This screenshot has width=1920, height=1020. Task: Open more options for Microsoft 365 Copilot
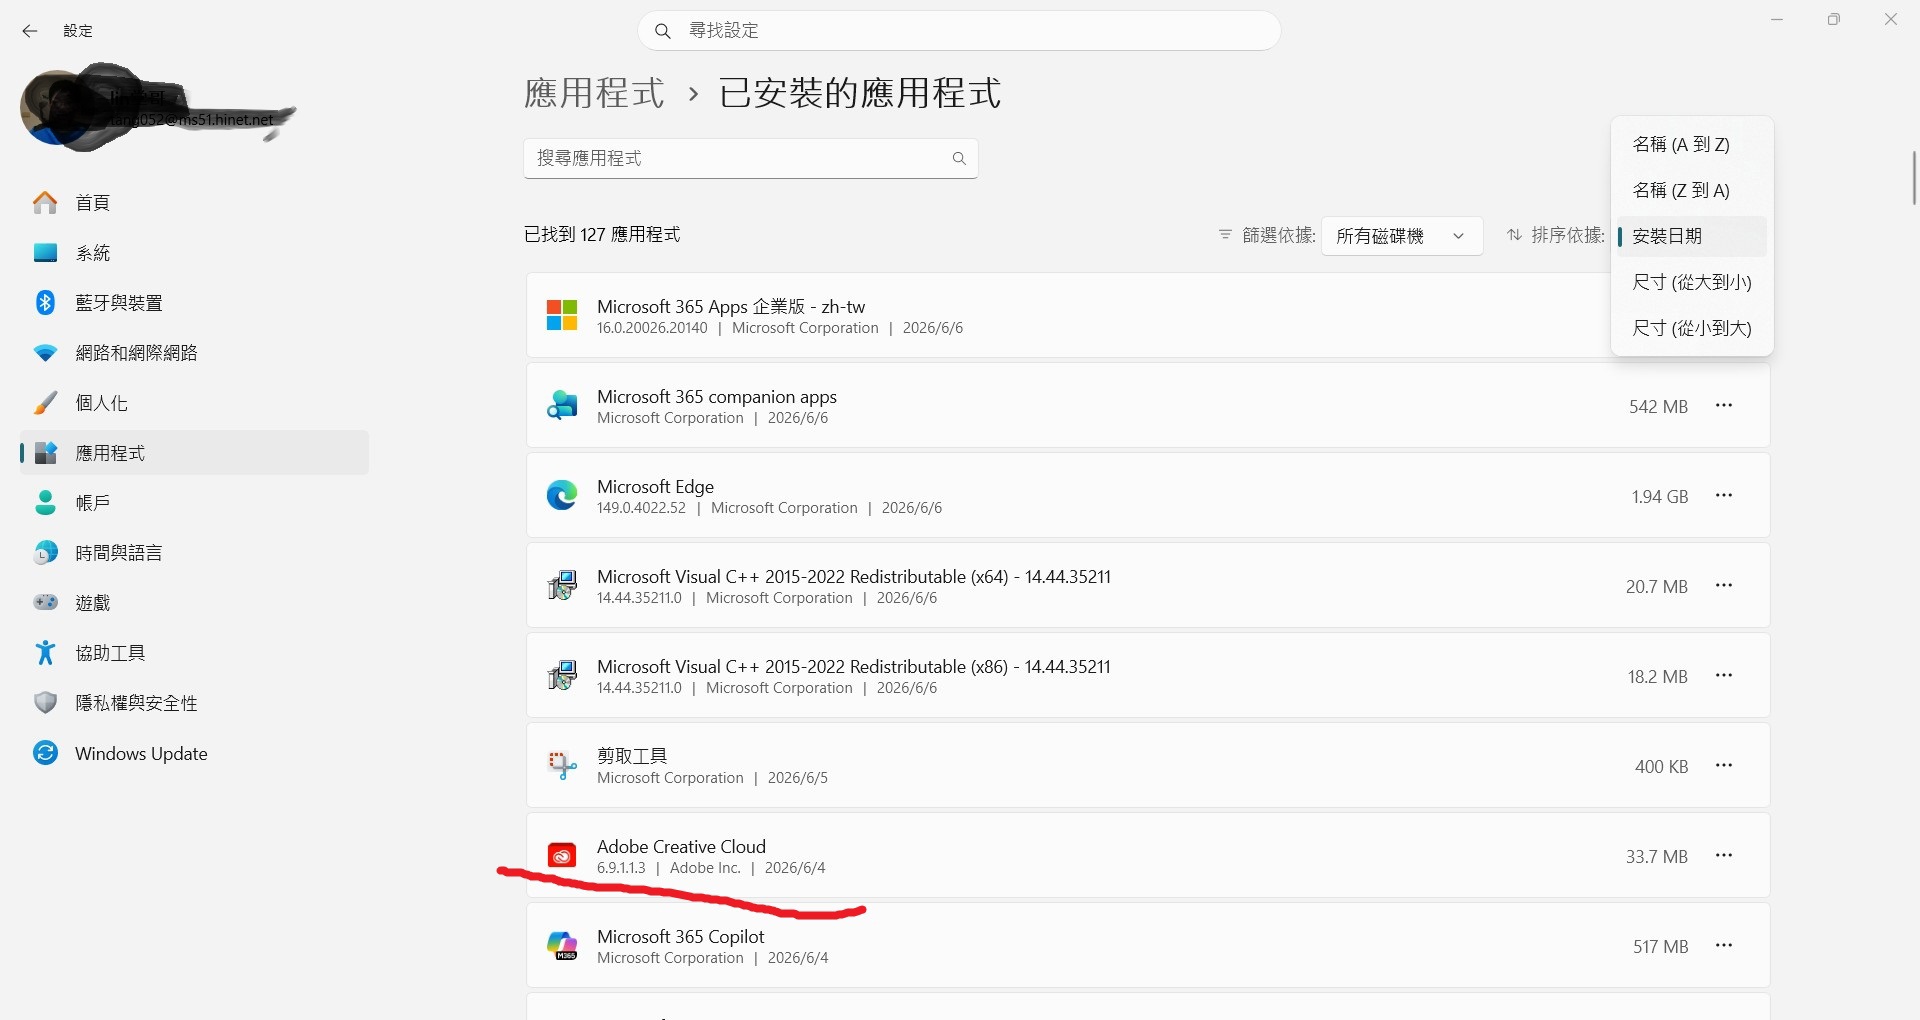click(x=1724, y=946)
